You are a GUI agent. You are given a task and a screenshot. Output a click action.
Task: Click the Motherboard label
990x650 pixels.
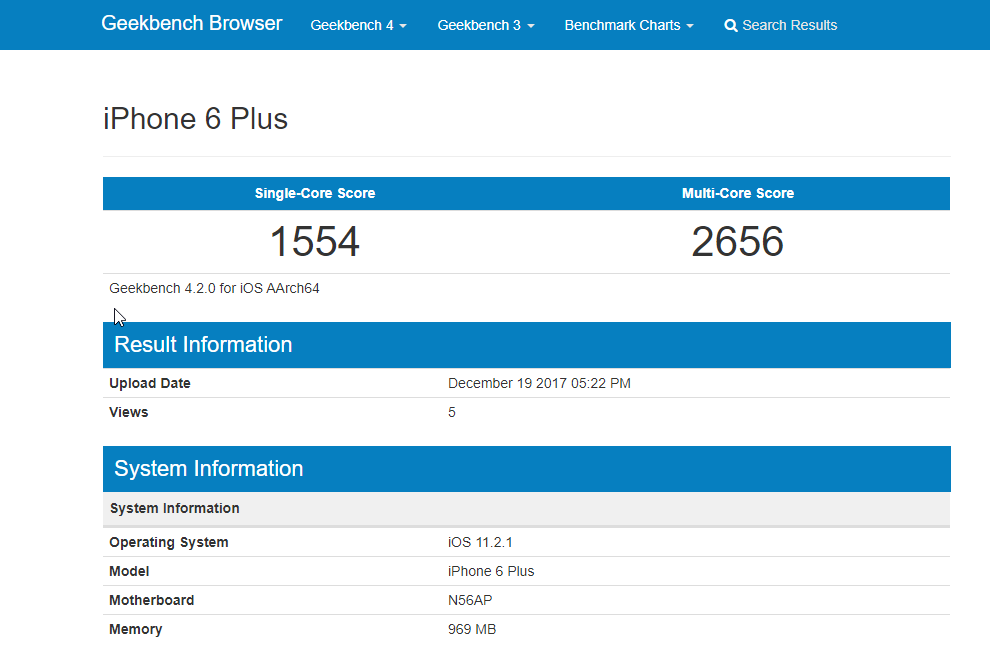pos(152,601)
